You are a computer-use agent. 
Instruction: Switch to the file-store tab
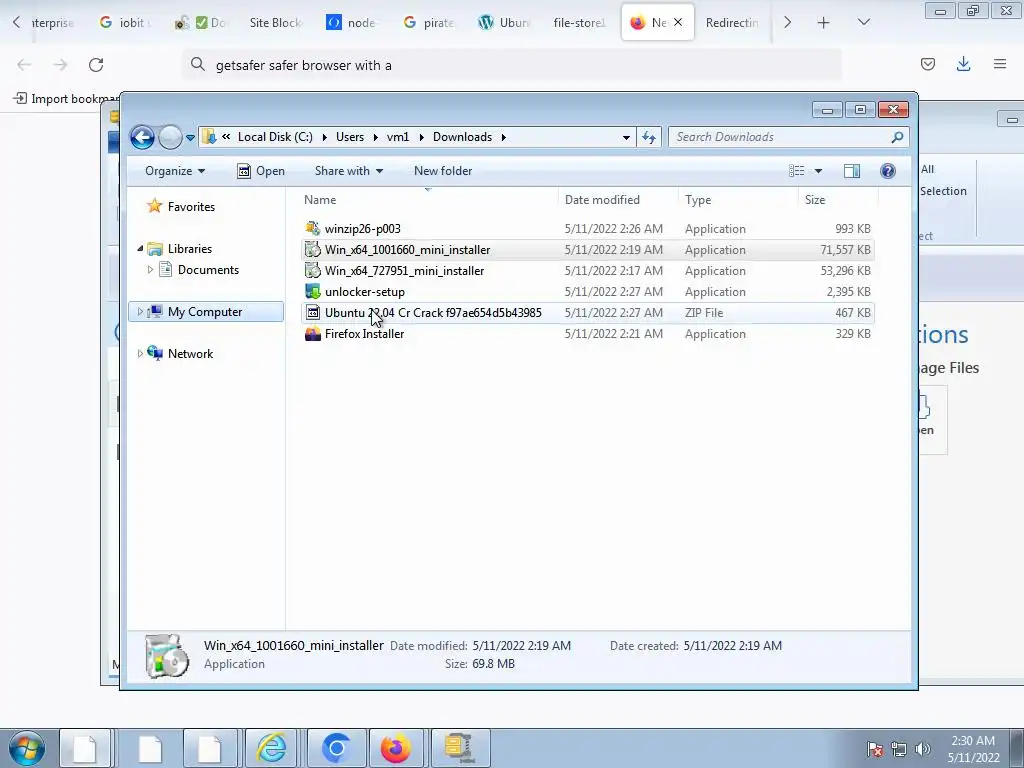pyautogui.click(x=579, y=23)
